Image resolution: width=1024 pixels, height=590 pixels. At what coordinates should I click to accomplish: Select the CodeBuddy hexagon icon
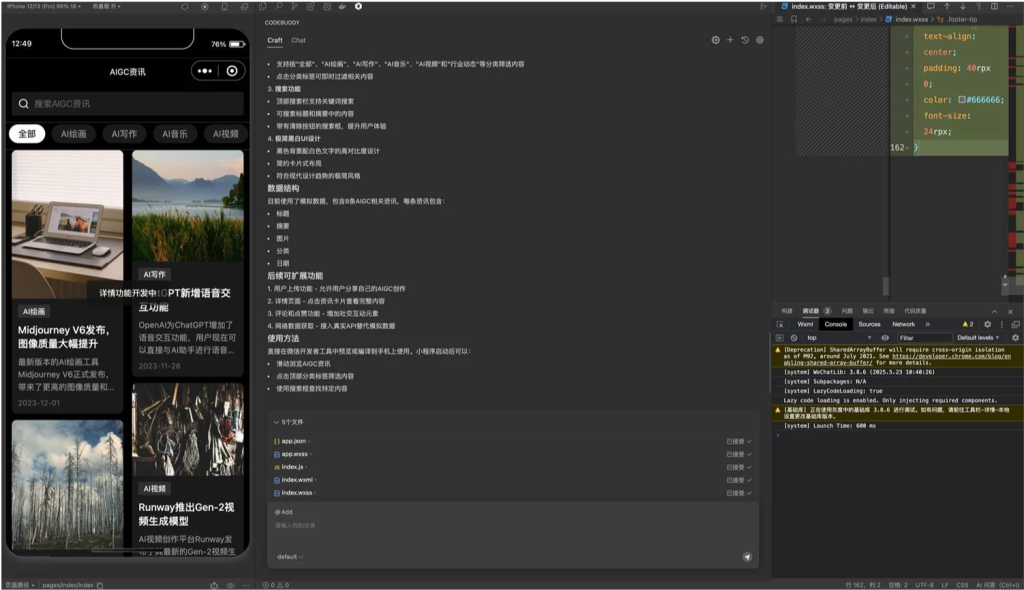point(358,7)
